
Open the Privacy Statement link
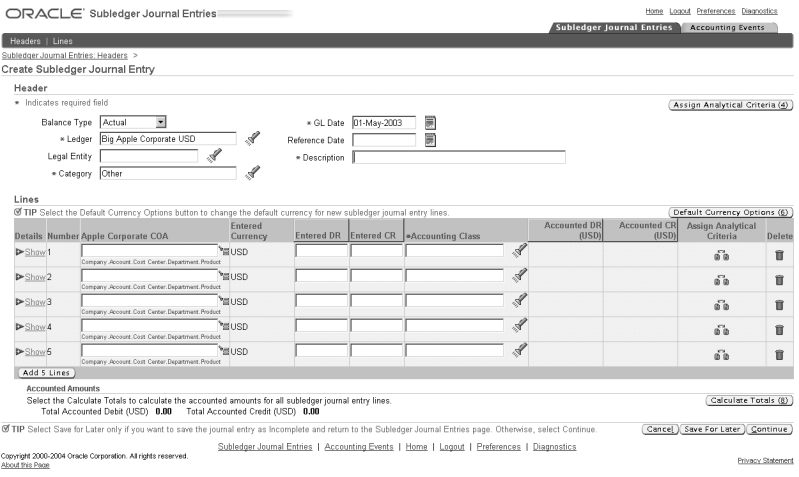765,461
